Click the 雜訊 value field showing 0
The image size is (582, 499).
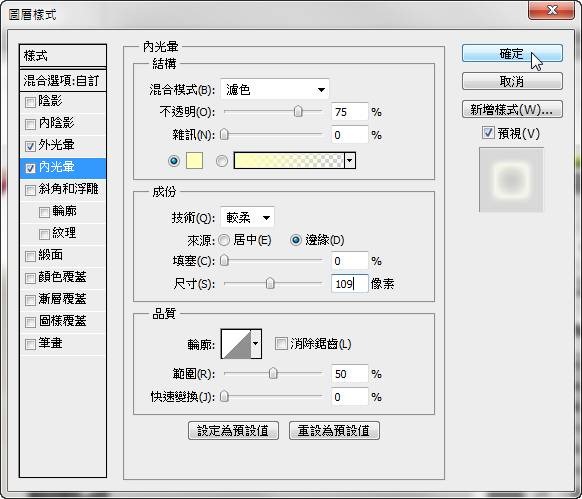350,135
